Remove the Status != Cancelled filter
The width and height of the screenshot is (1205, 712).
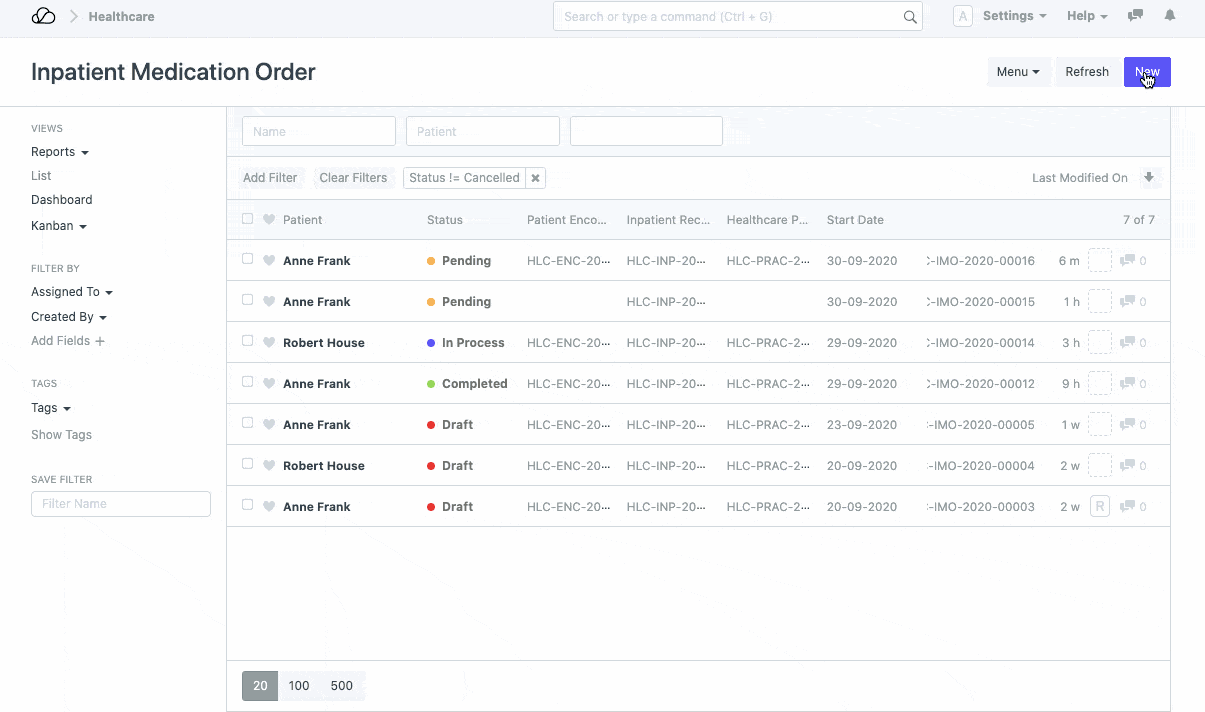click(x=535, y=178)
